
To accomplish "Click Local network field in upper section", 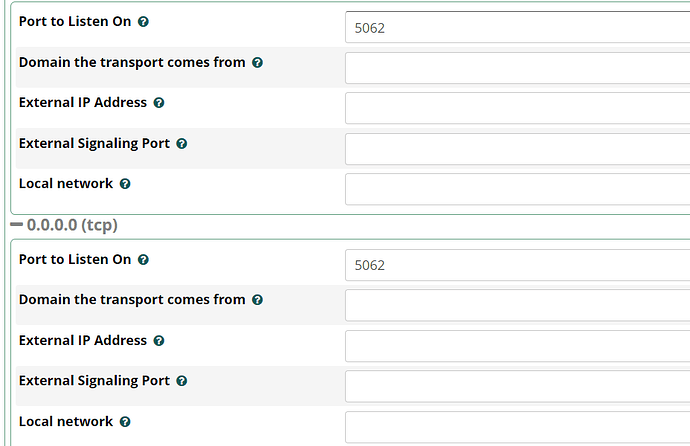I will click(517, 189).
